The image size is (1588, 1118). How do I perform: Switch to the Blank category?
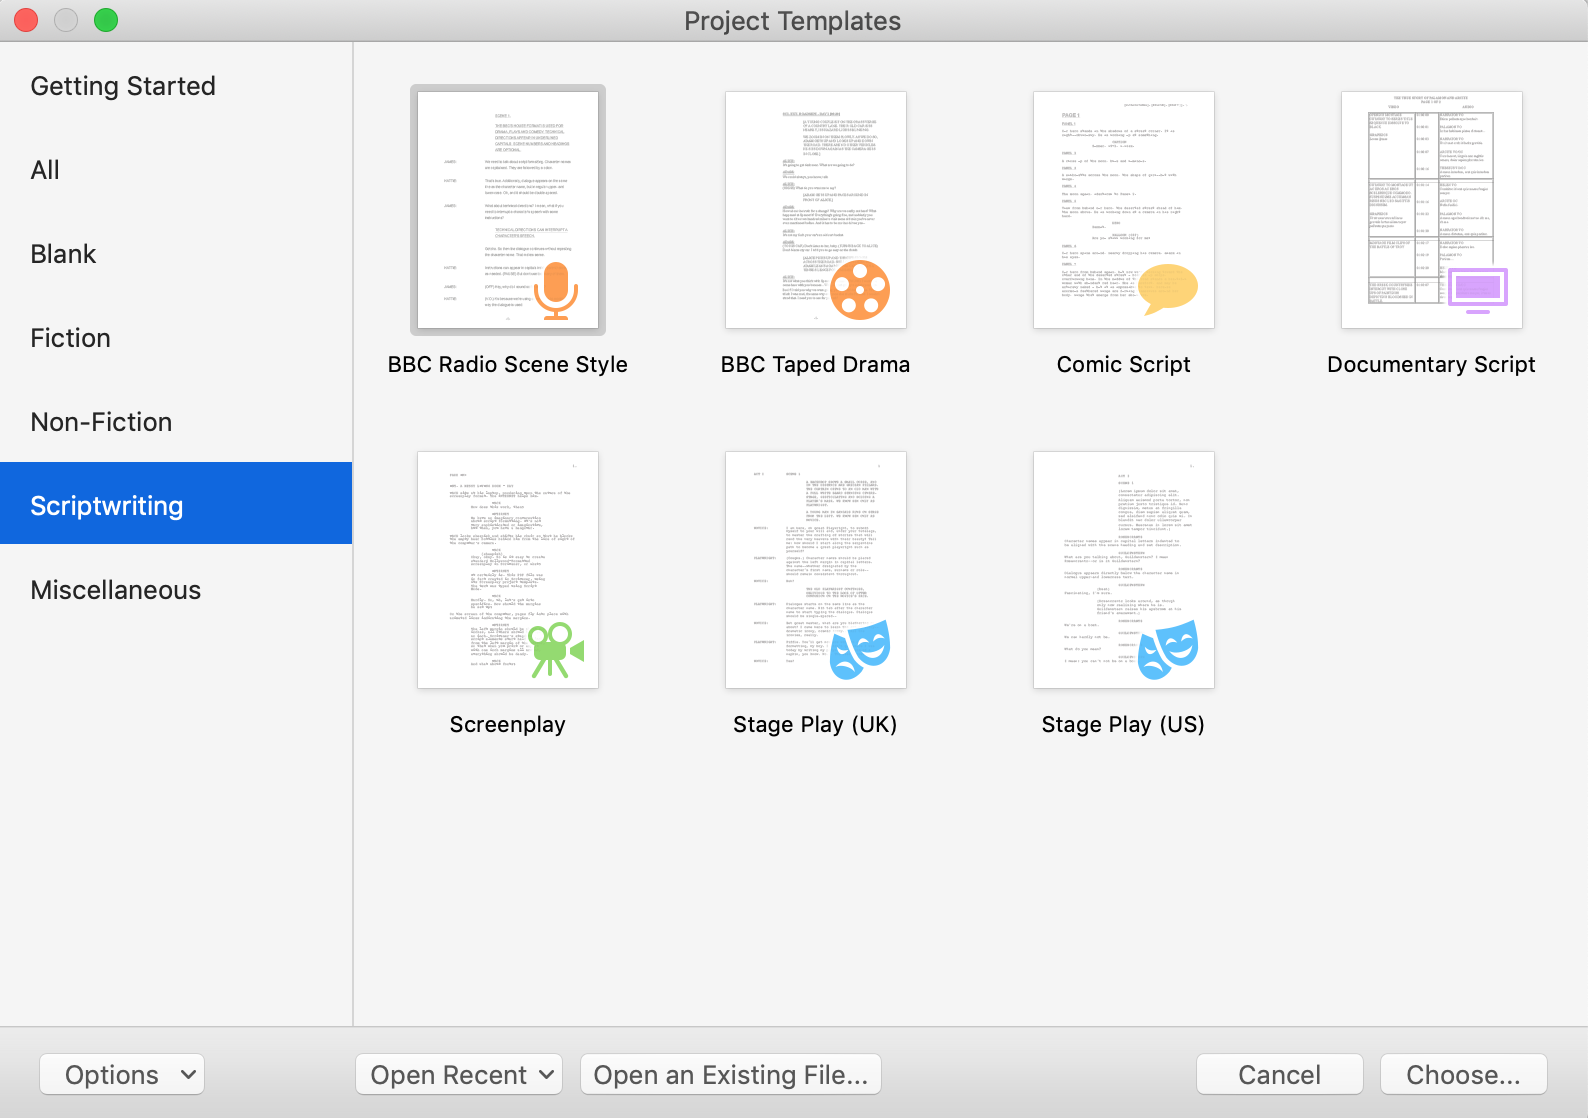click(176, 254)
